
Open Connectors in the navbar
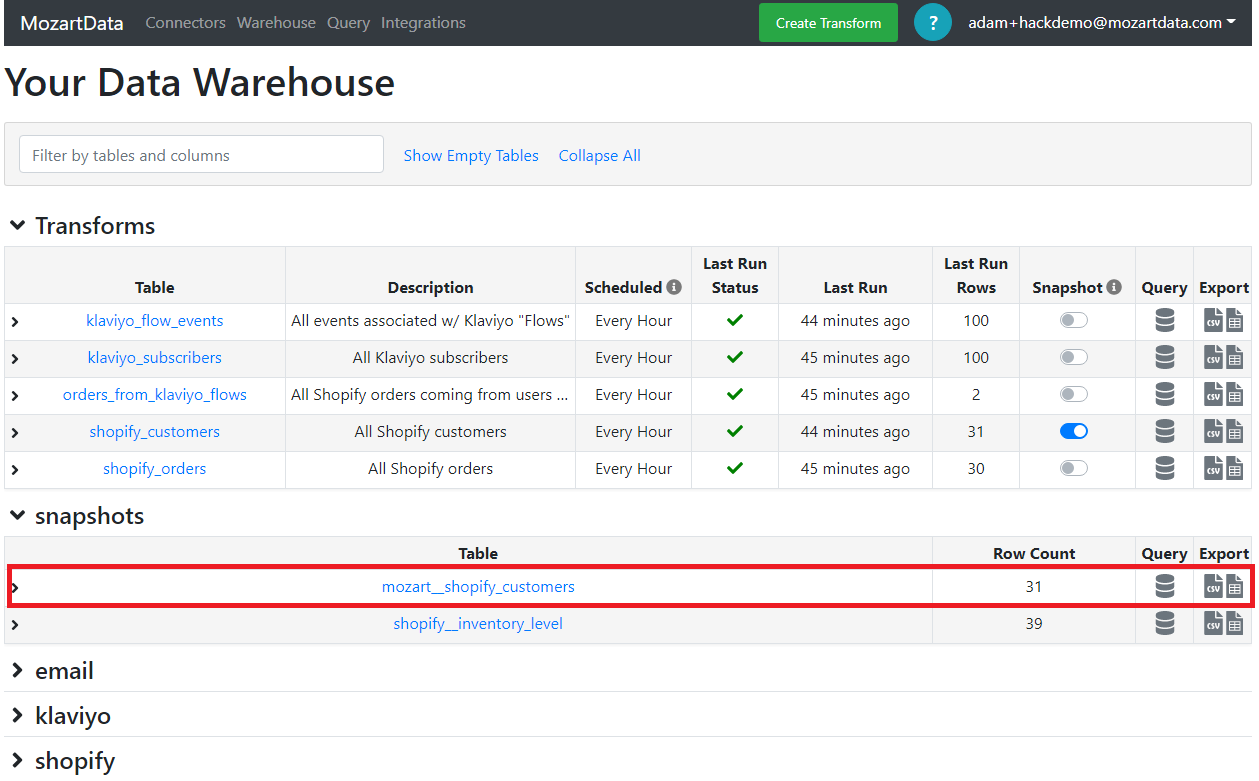[x=186, y=22]
